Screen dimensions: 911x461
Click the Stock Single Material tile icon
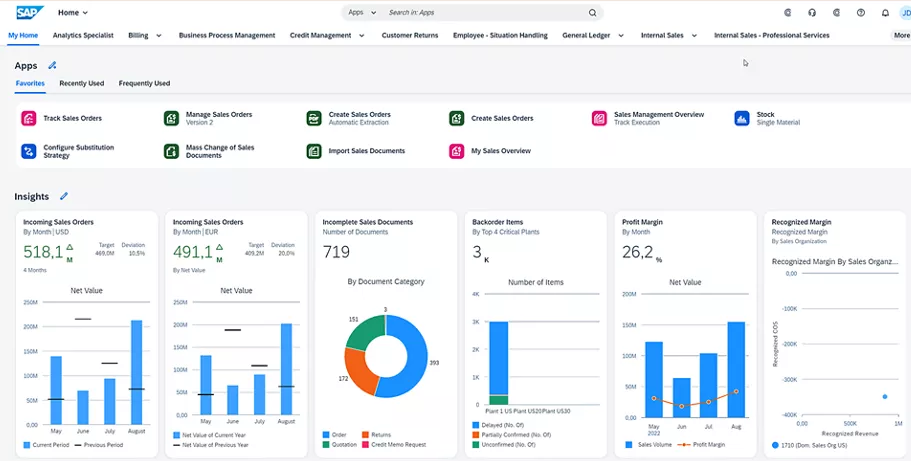click(741, 118)
